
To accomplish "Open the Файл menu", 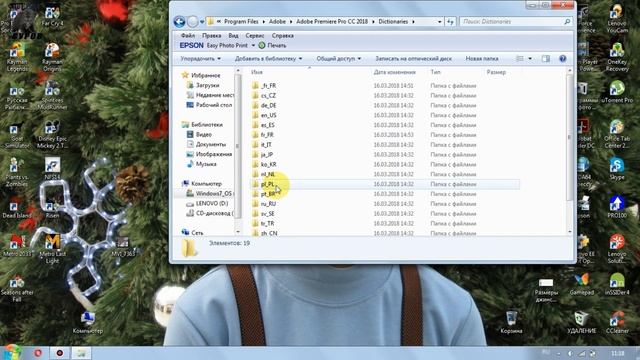I will [x=188, y=36].
